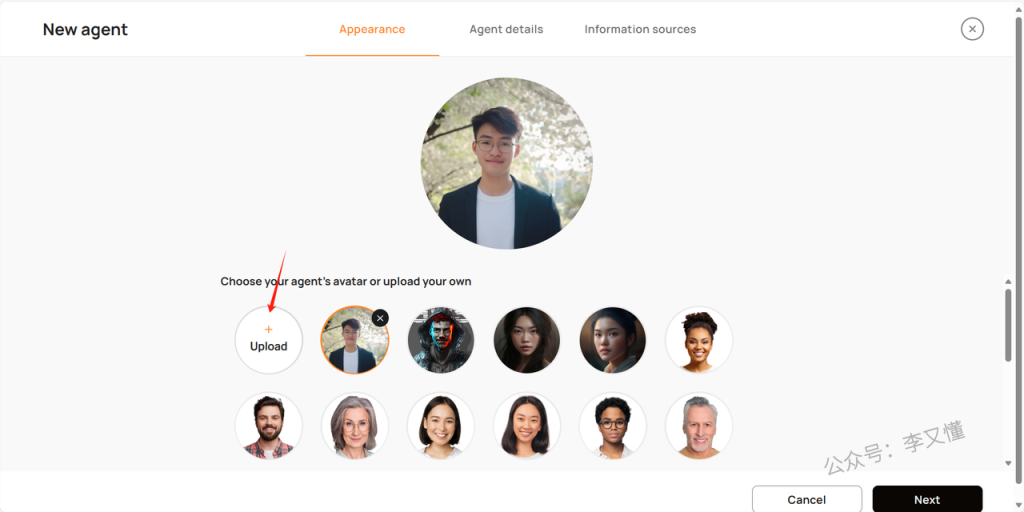Select the dark-haired woman avatar beside the hair bun avatar
The width and height of the screenshot is (1024, 512).
click(613, 340)
